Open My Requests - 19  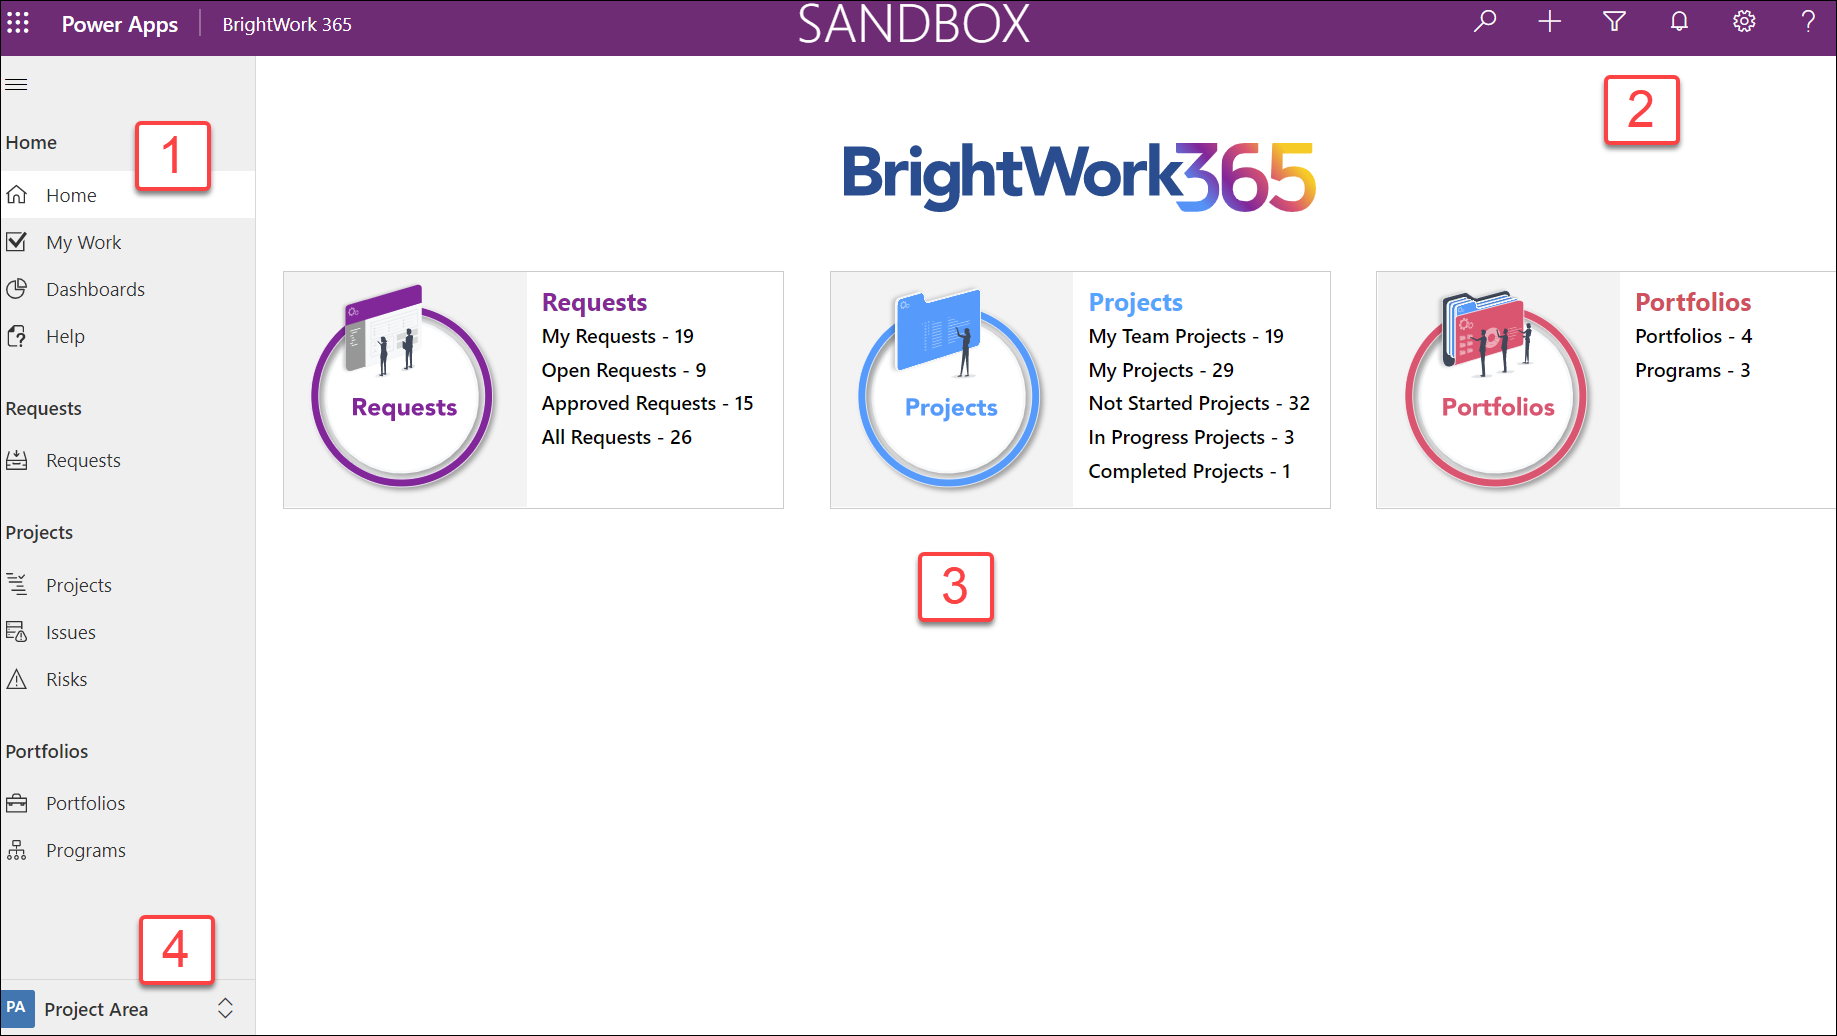617,336
